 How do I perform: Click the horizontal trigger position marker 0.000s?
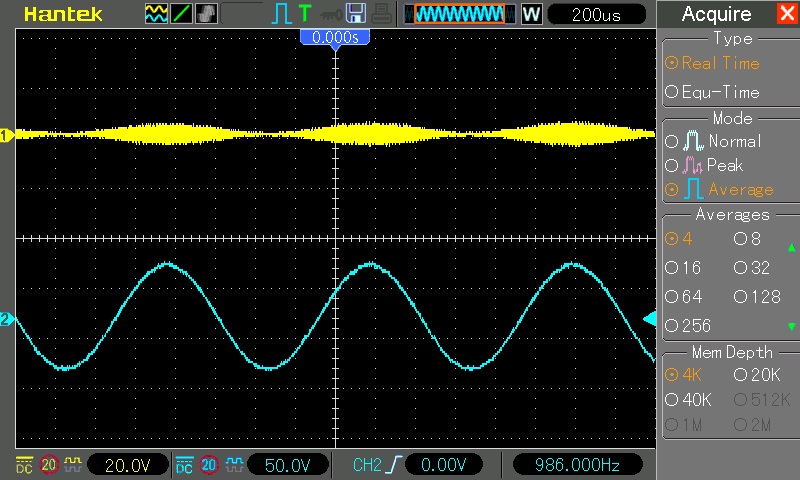(x=336, y=37)
